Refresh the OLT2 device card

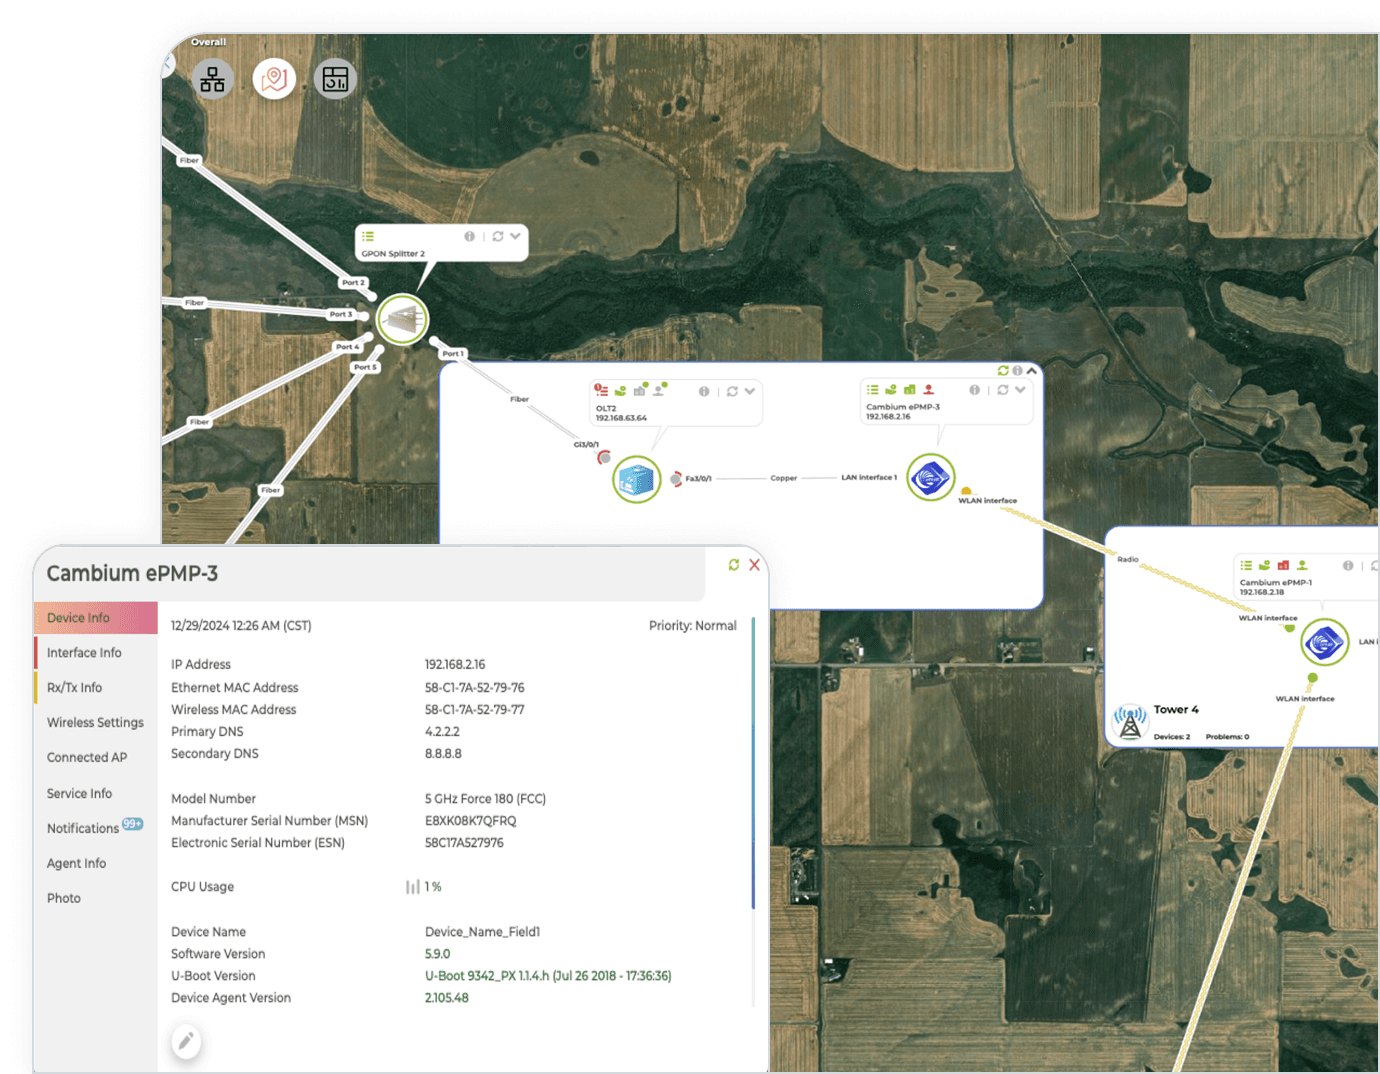point(732,392)
